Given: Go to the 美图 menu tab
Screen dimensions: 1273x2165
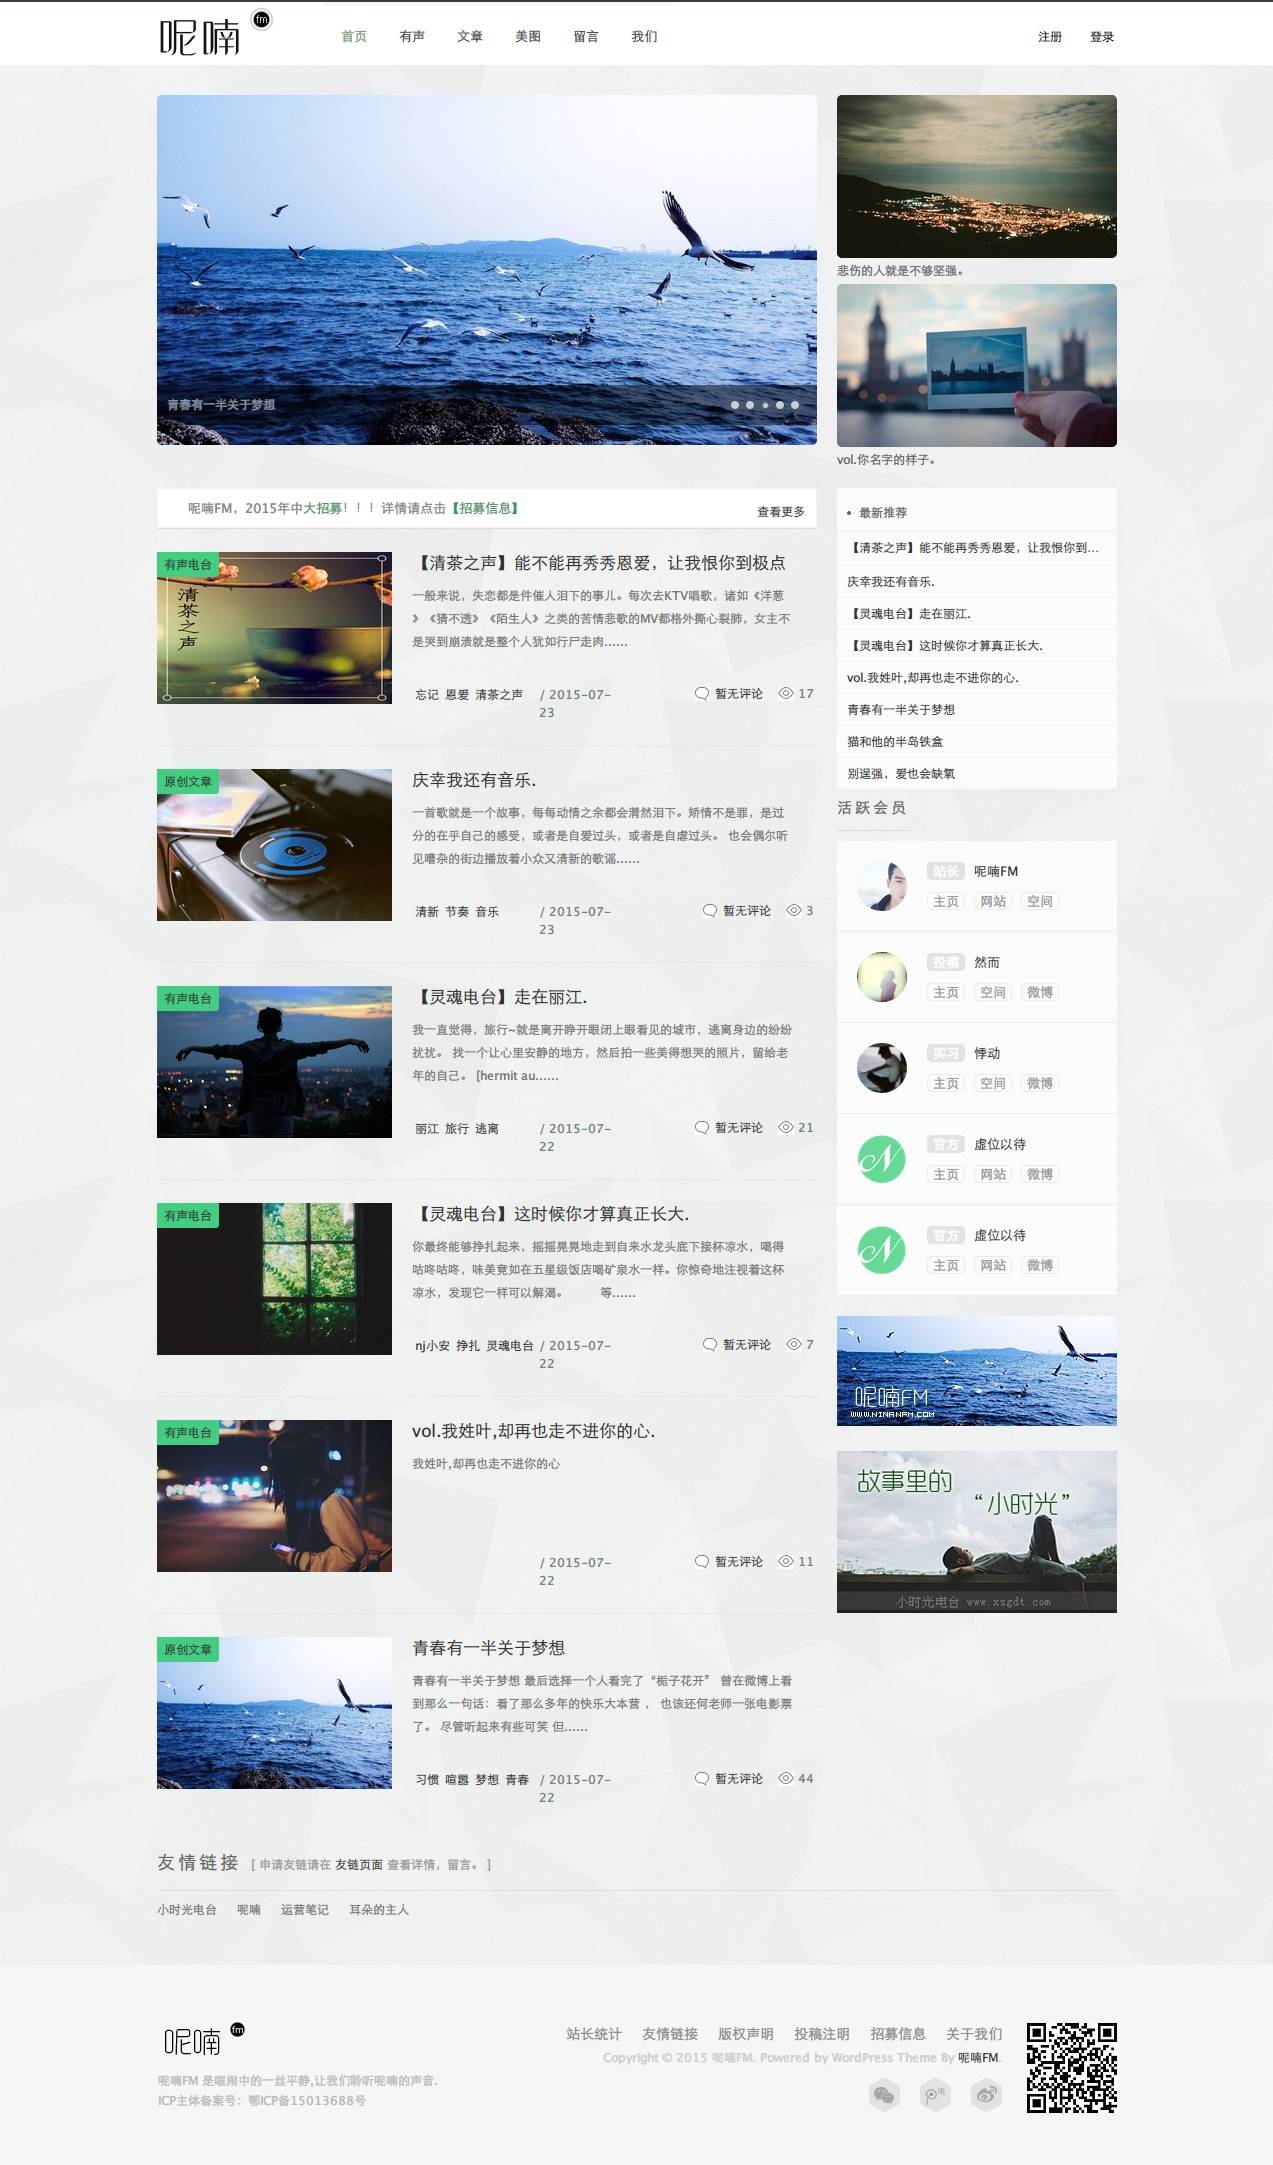Looking at the screenshot, I should click(x=528, y=37).
